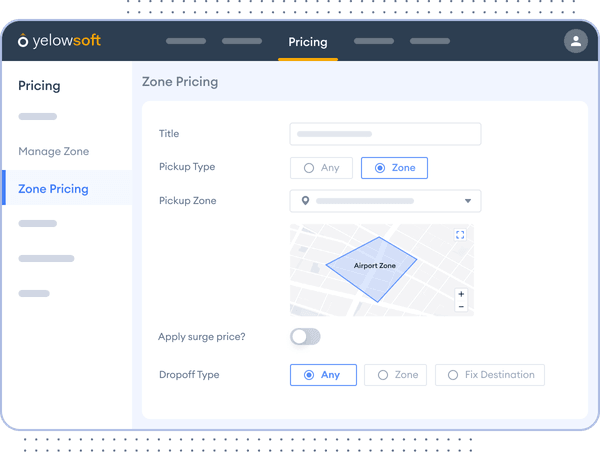Click the user profile avatar icon
Screen dimensions: 600x452
(x=575, y=41)
